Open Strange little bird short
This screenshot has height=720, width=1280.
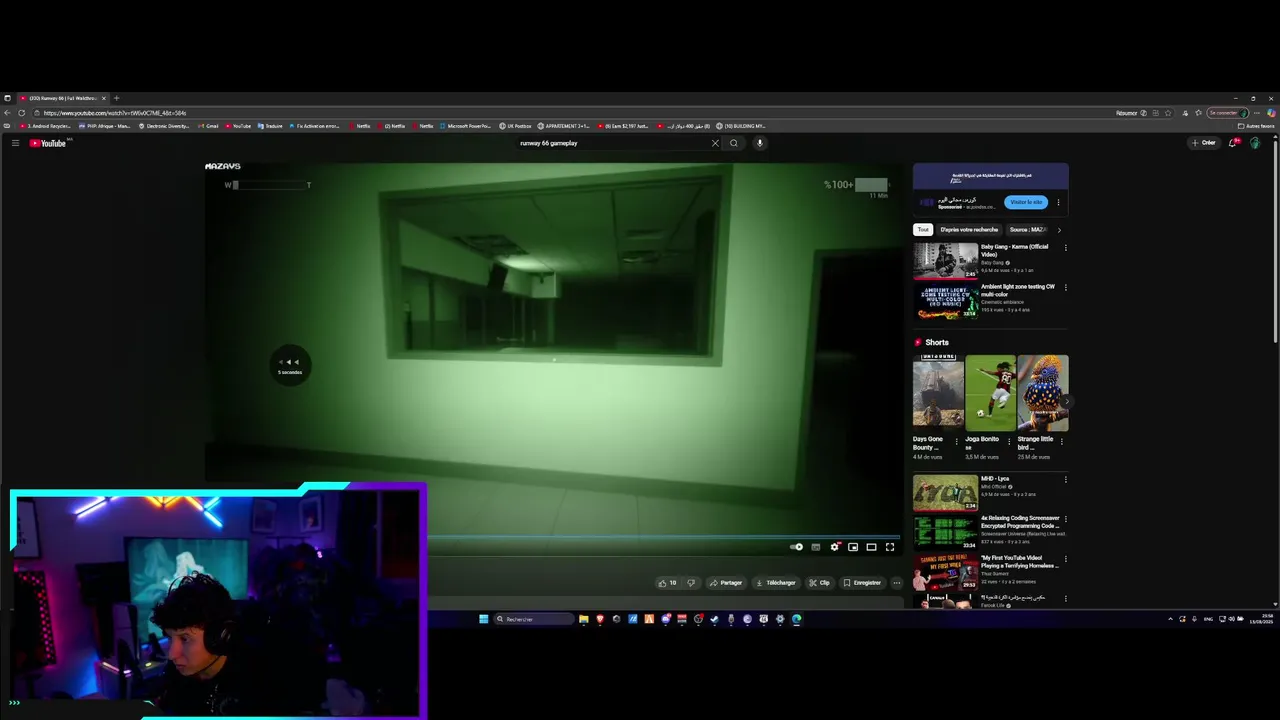(1042, 393)
